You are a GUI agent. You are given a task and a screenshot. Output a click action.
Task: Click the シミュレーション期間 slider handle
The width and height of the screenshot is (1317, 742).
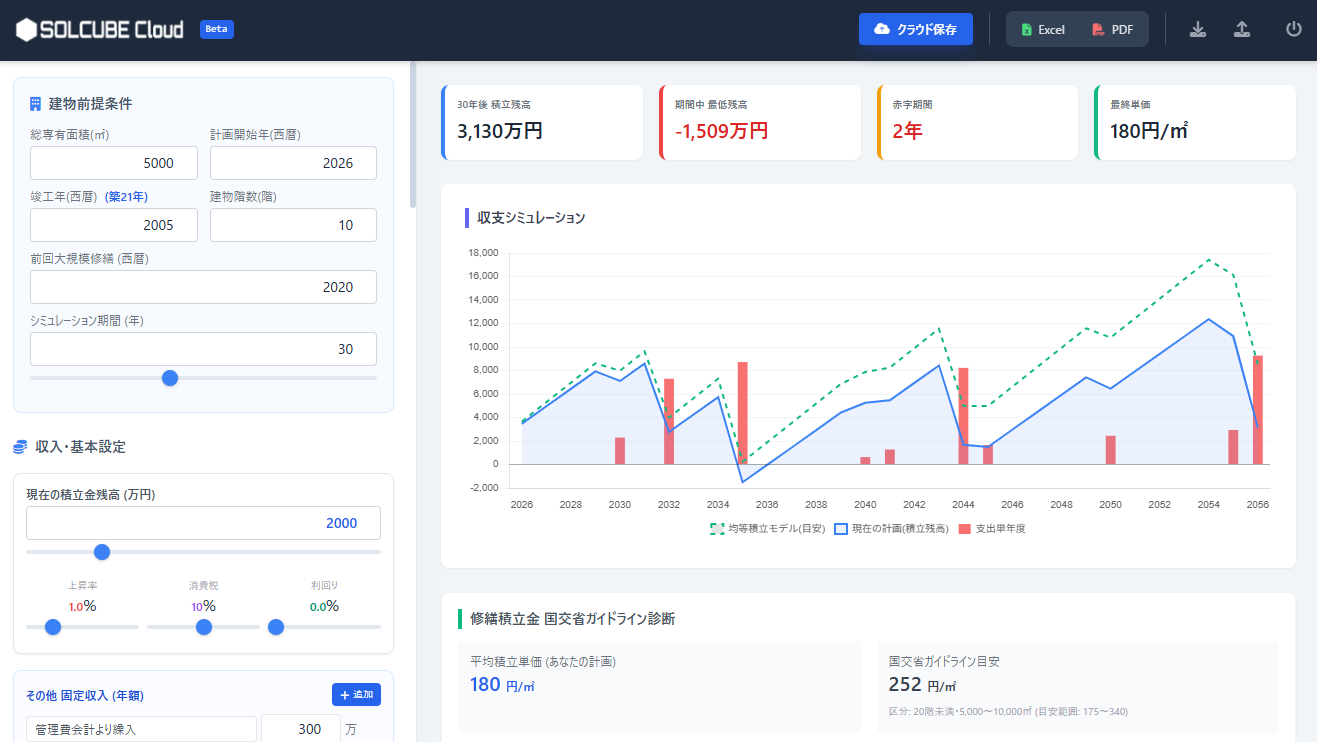point(170,378)
